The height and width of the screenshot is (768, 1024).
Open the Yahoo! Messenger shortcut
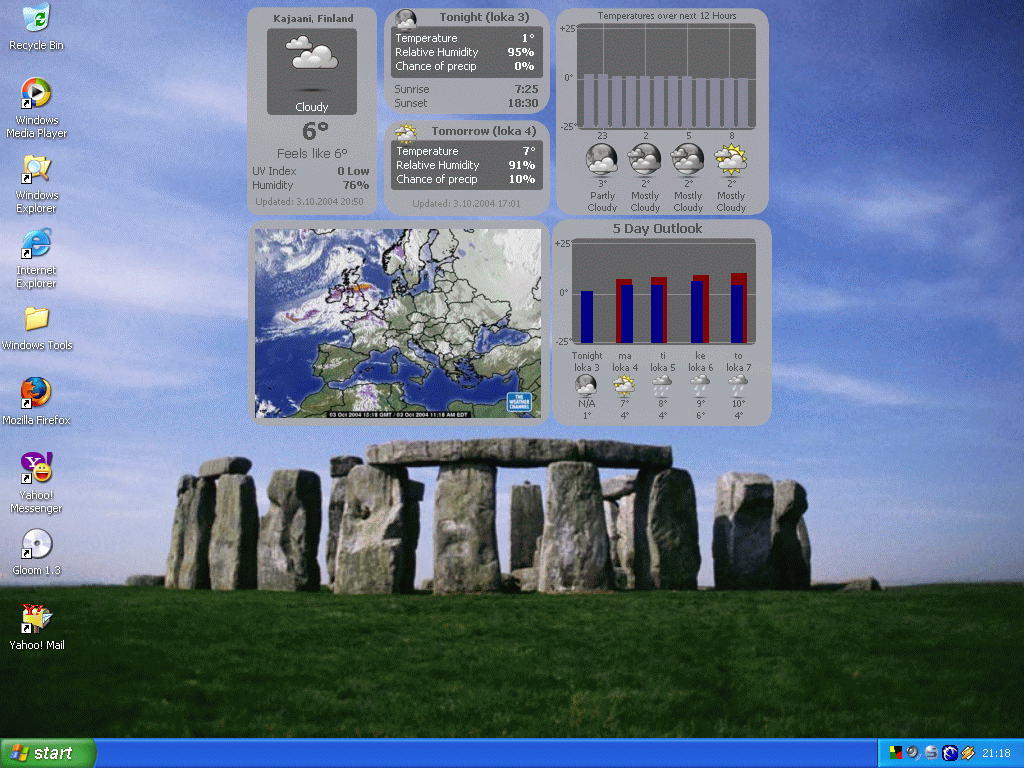tap(36, 468)
